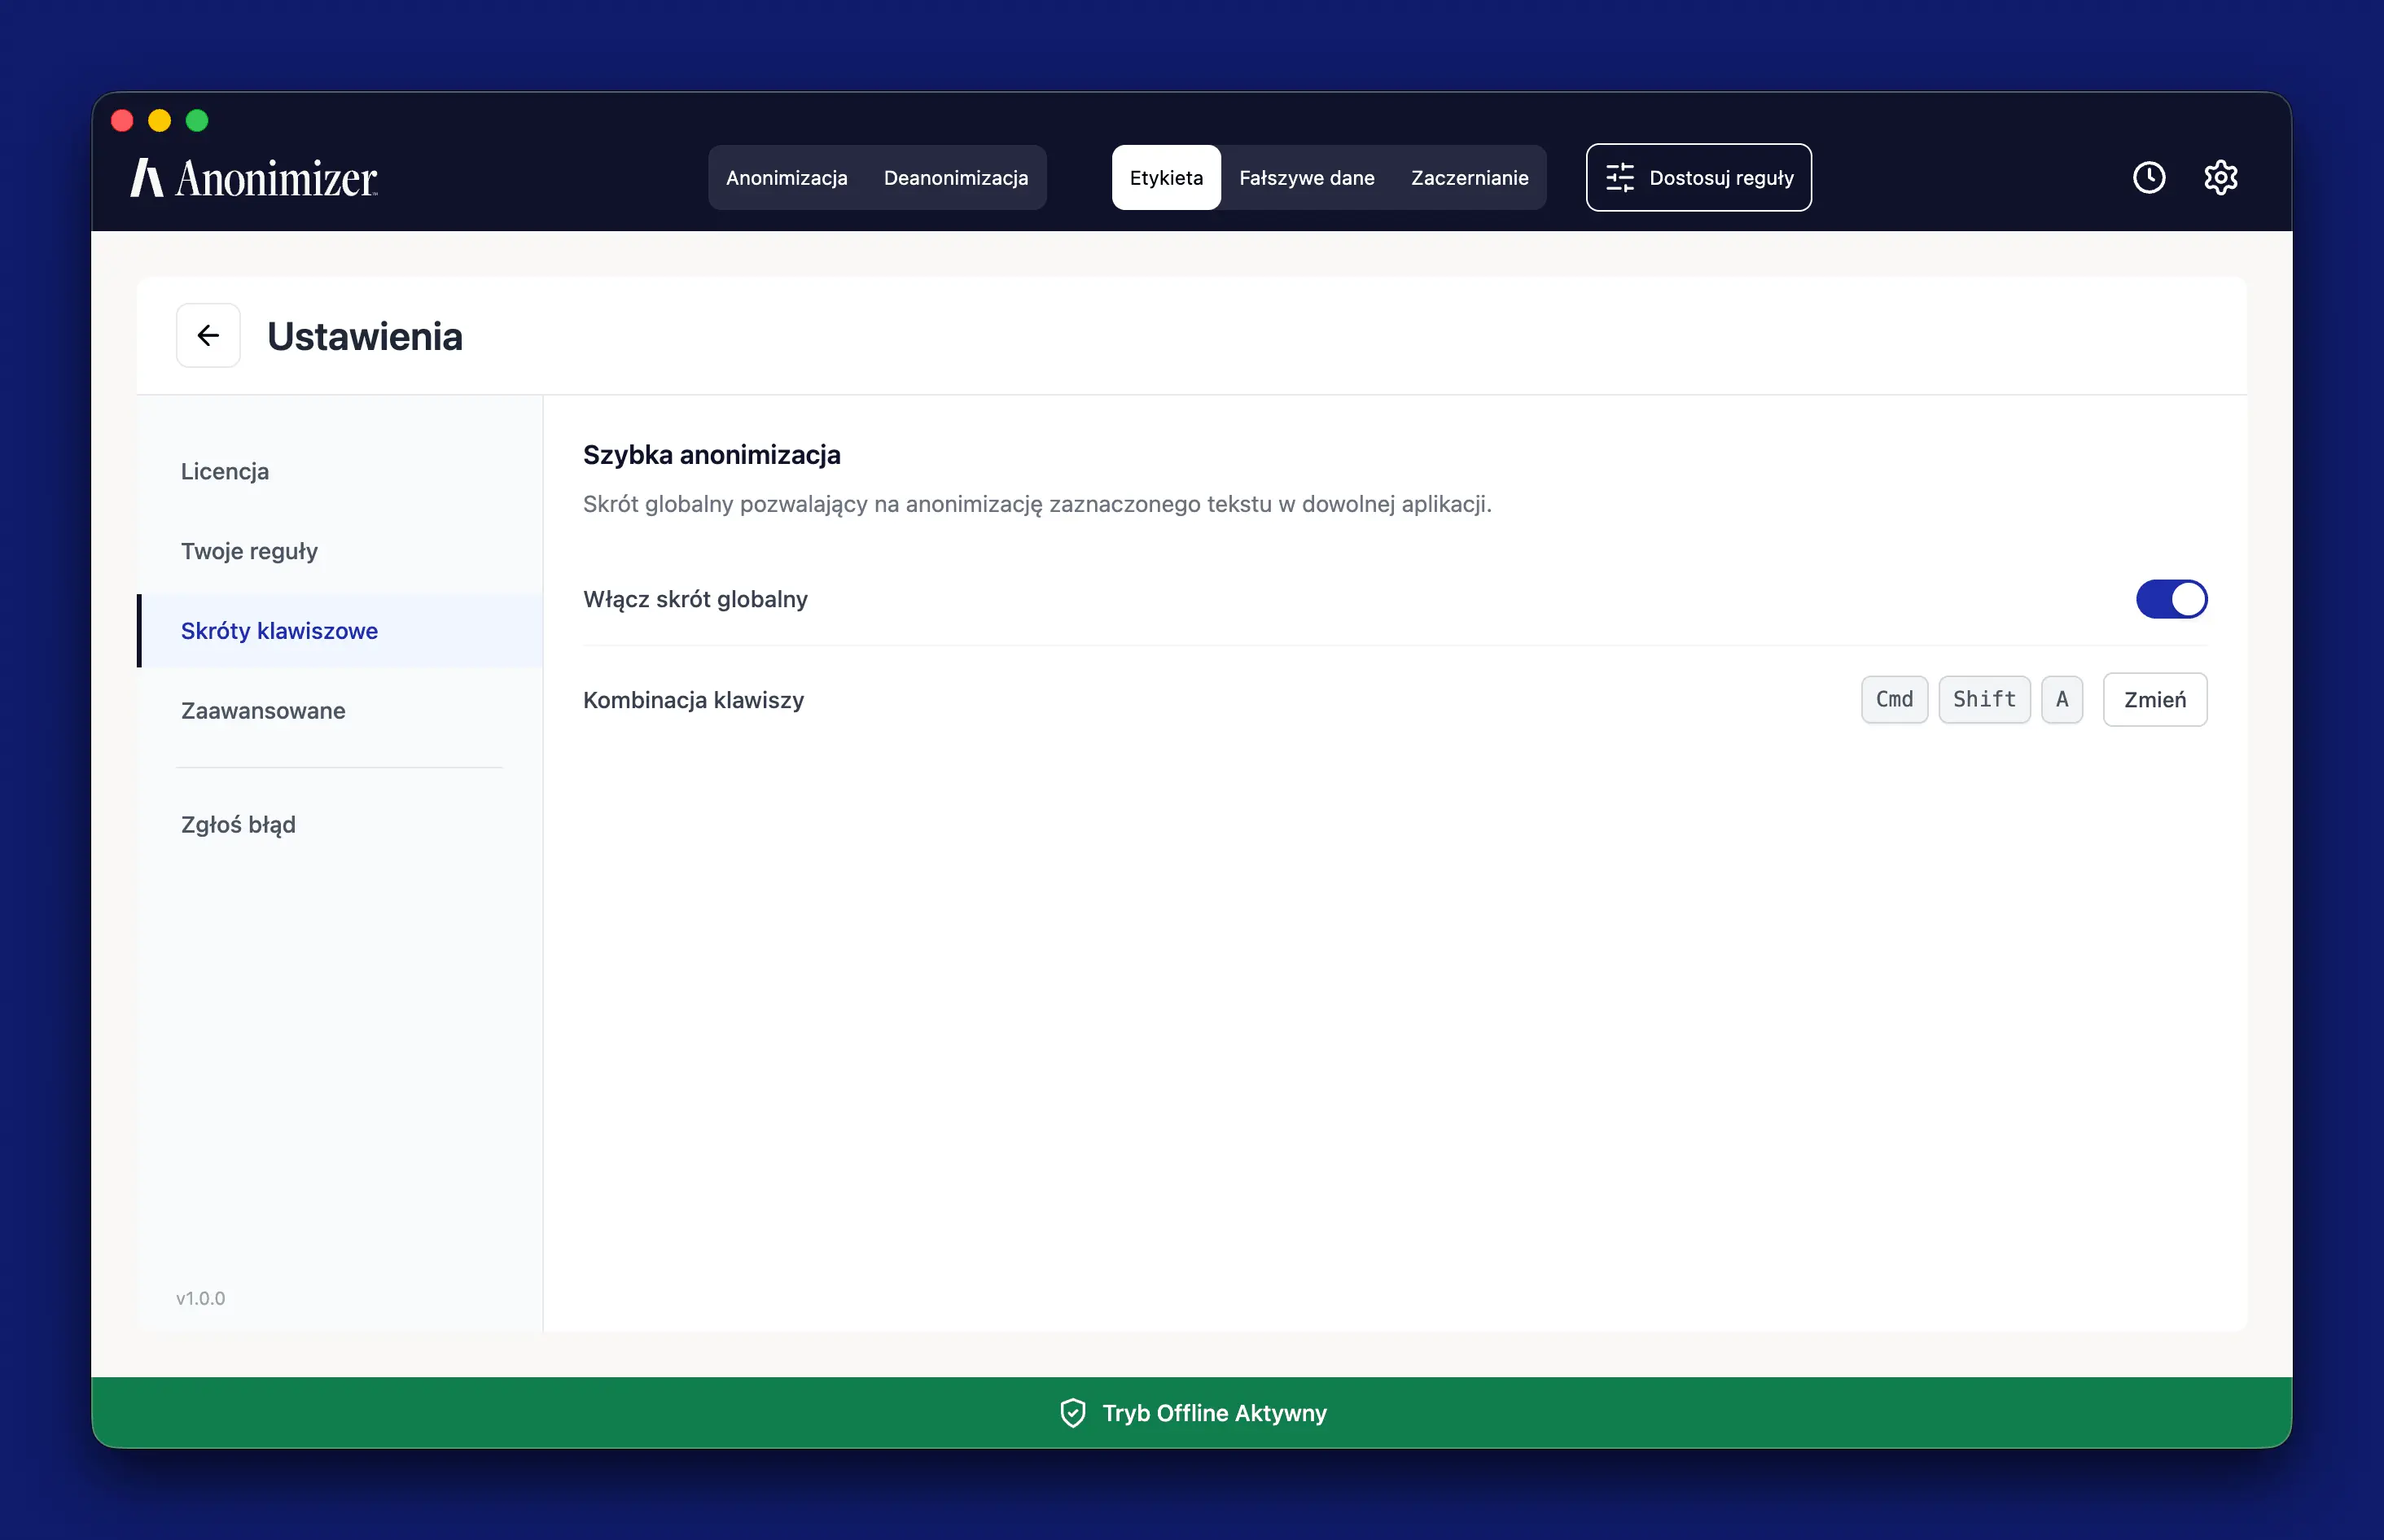Click the Tryb Offline Aktywny text
Viewport: 2384px width, 1540px height.
click(x=1214, y=1412)
